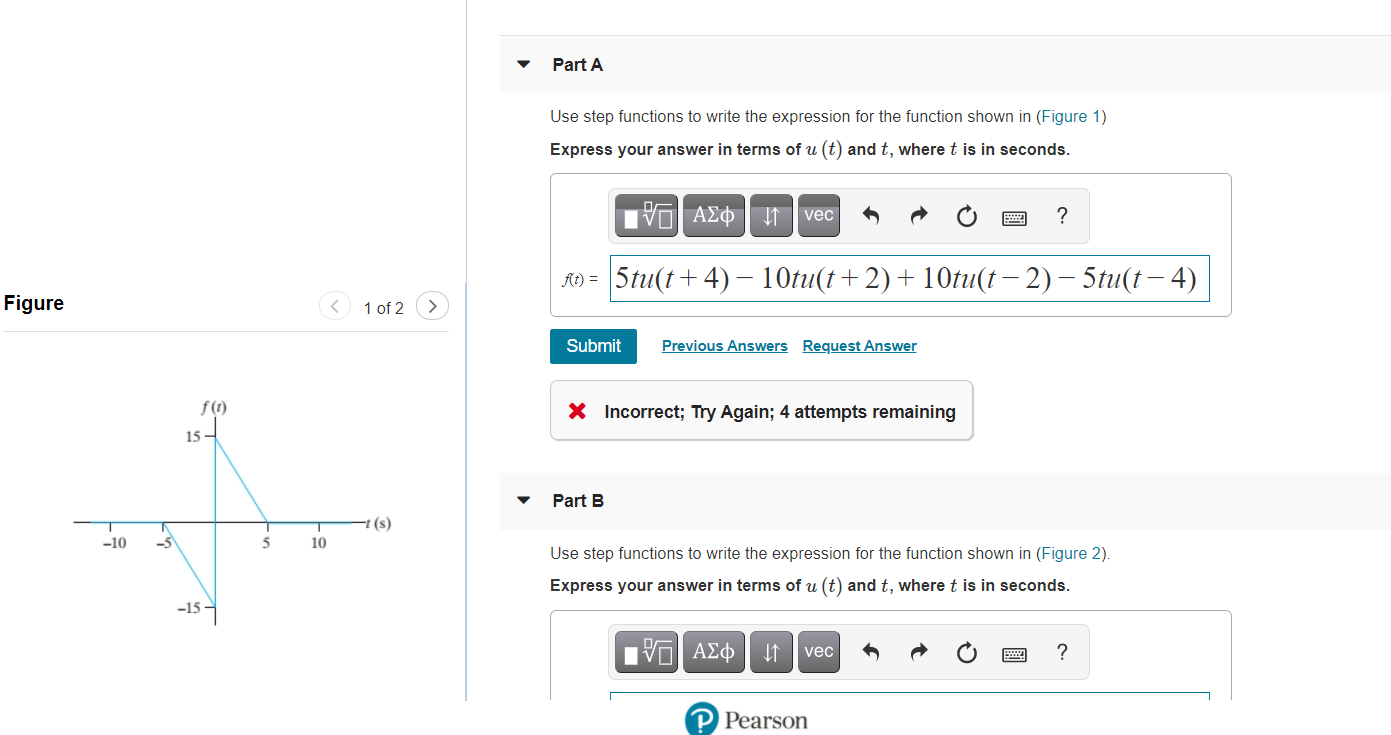This screenshot has height=735, width=1391.
Task: Open keyboard shortcuts in Part B toolbar
Action: coord(1013,653)
